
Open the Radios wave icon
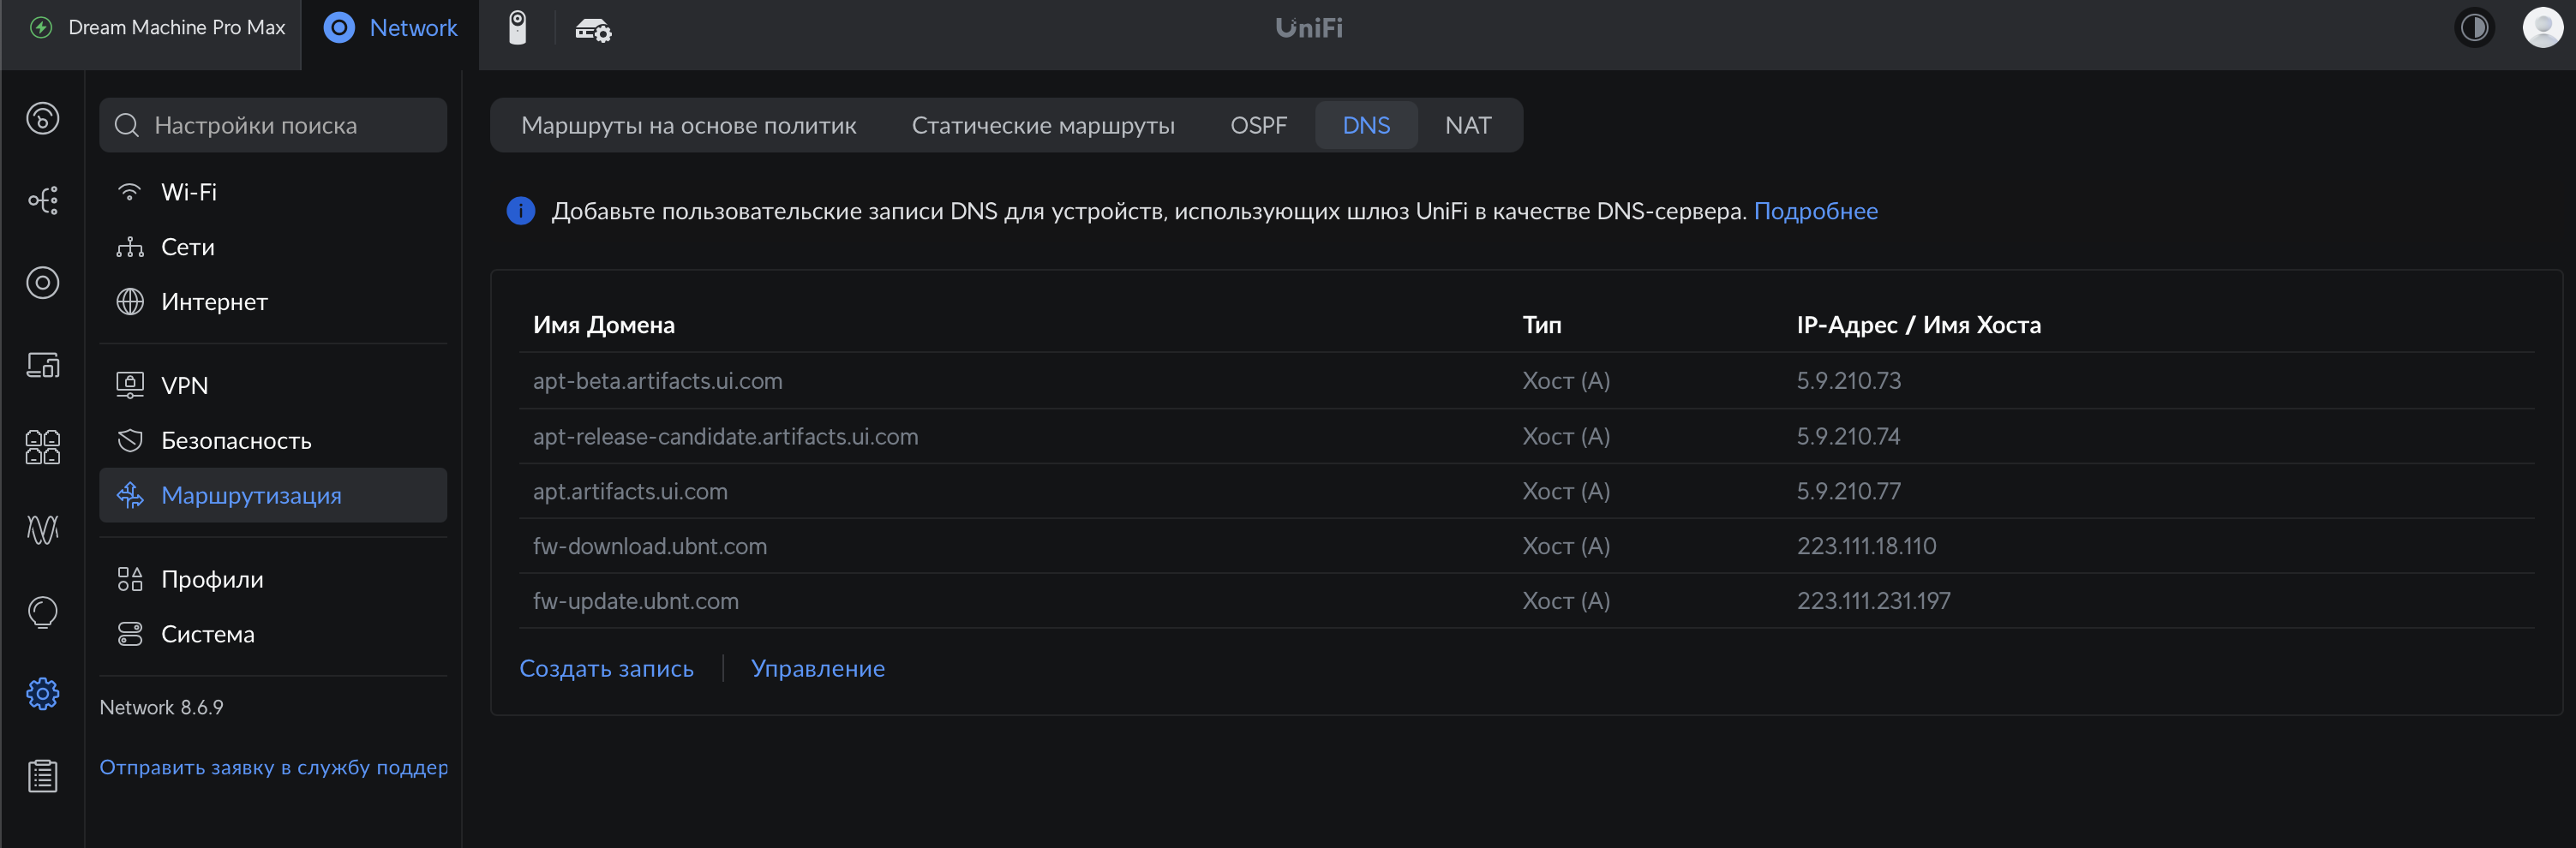click(x=42, y=529)
